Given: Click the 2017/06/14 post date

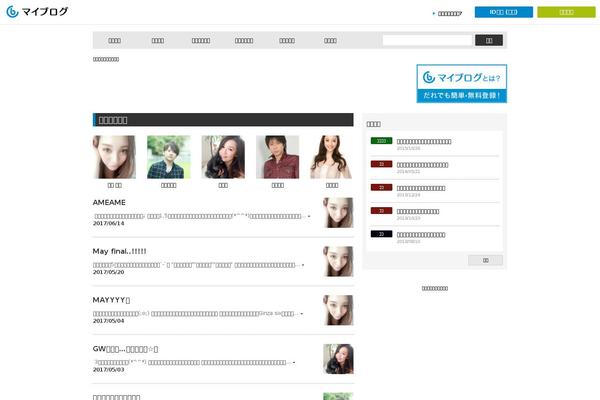Looking at the screenshot, I should 109,223.
